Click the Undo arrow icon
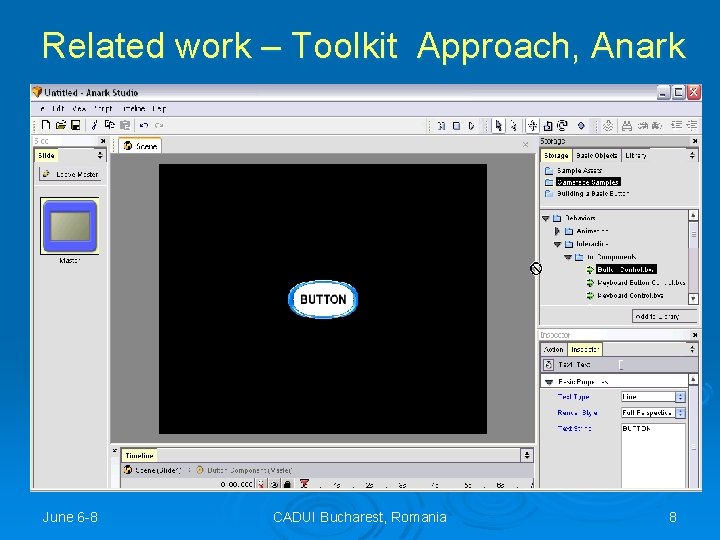The width and height of the screenshot is (720, 540). coord(144,125)
